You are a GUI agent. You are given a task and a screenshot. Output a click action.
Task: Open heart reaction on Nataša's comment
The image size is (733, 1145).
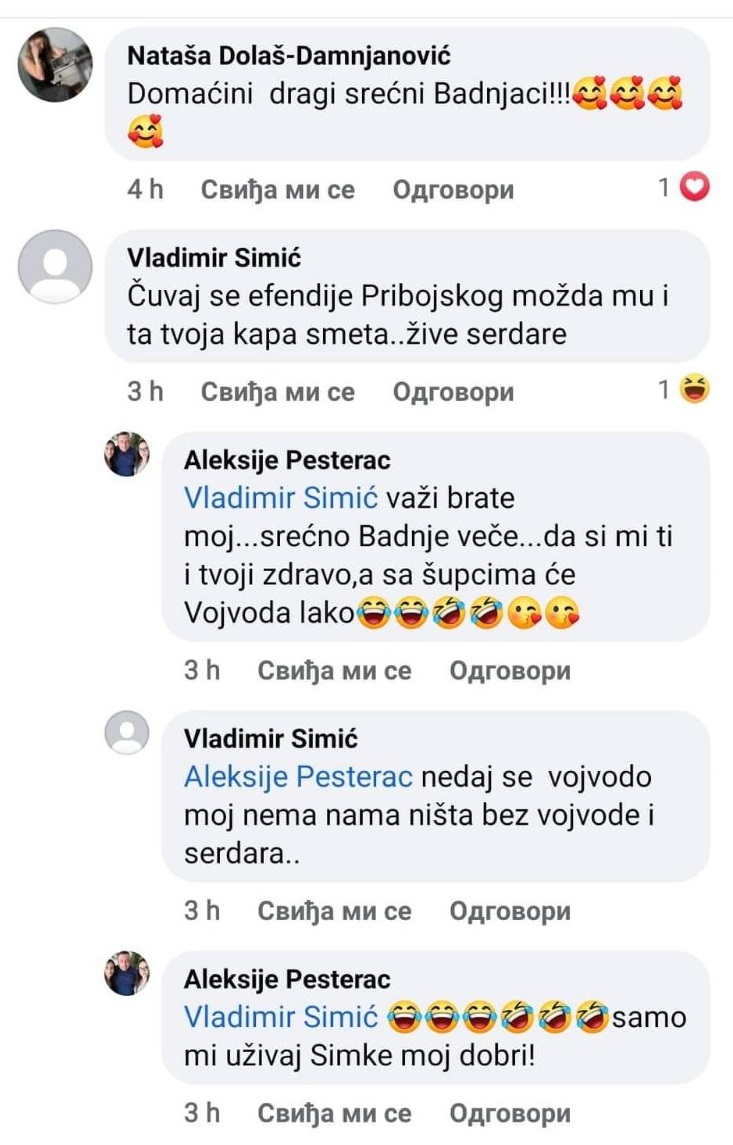[693, 187]
